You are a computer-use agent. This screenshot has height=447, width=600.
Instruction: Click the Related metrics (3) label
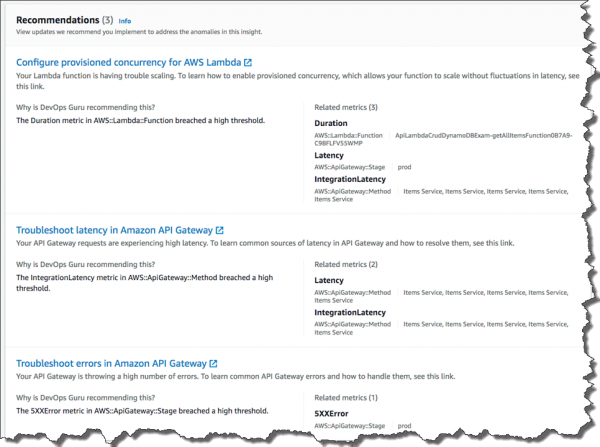(x=346, y=108)
